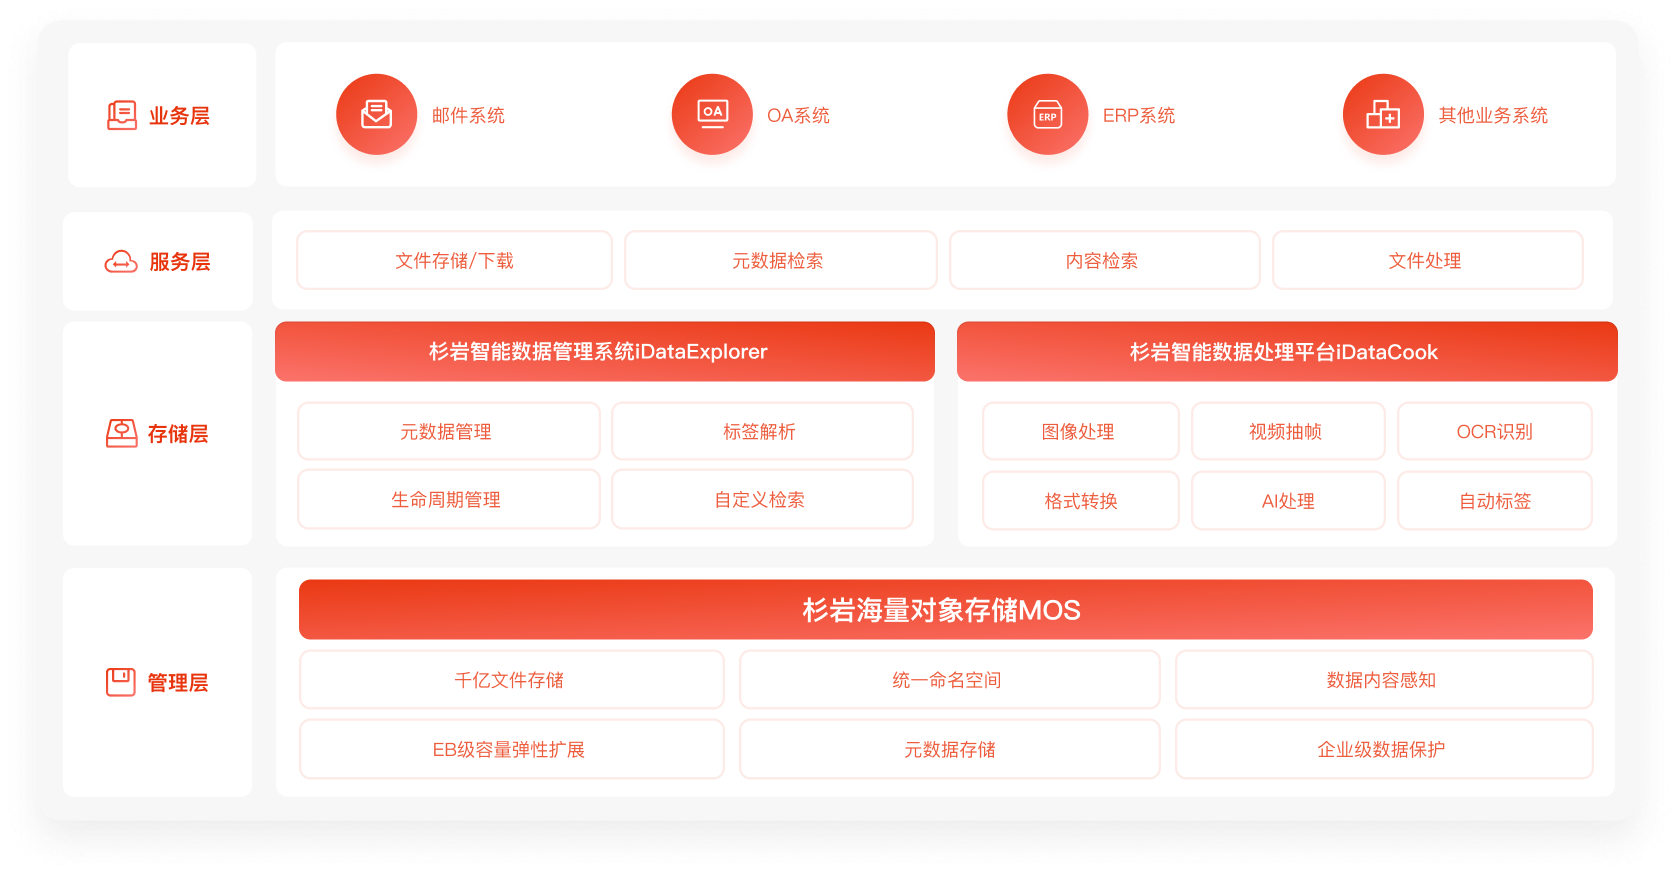The image size is (1676, 875).
Task: Click the 视频抽帧 feature box
Action: tap(1287, 431)
